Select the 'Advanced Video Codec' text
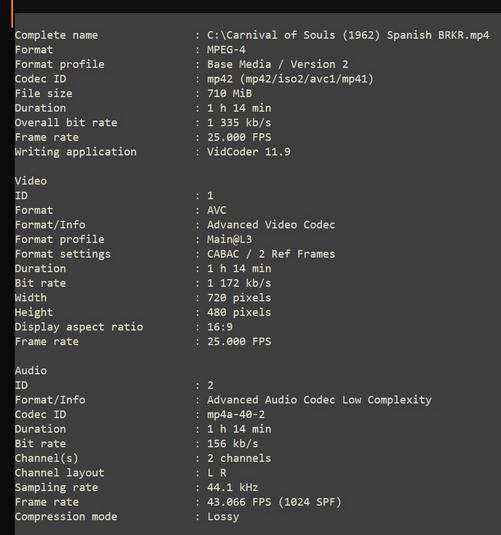 pyautogui.click(x=271, y=225)
